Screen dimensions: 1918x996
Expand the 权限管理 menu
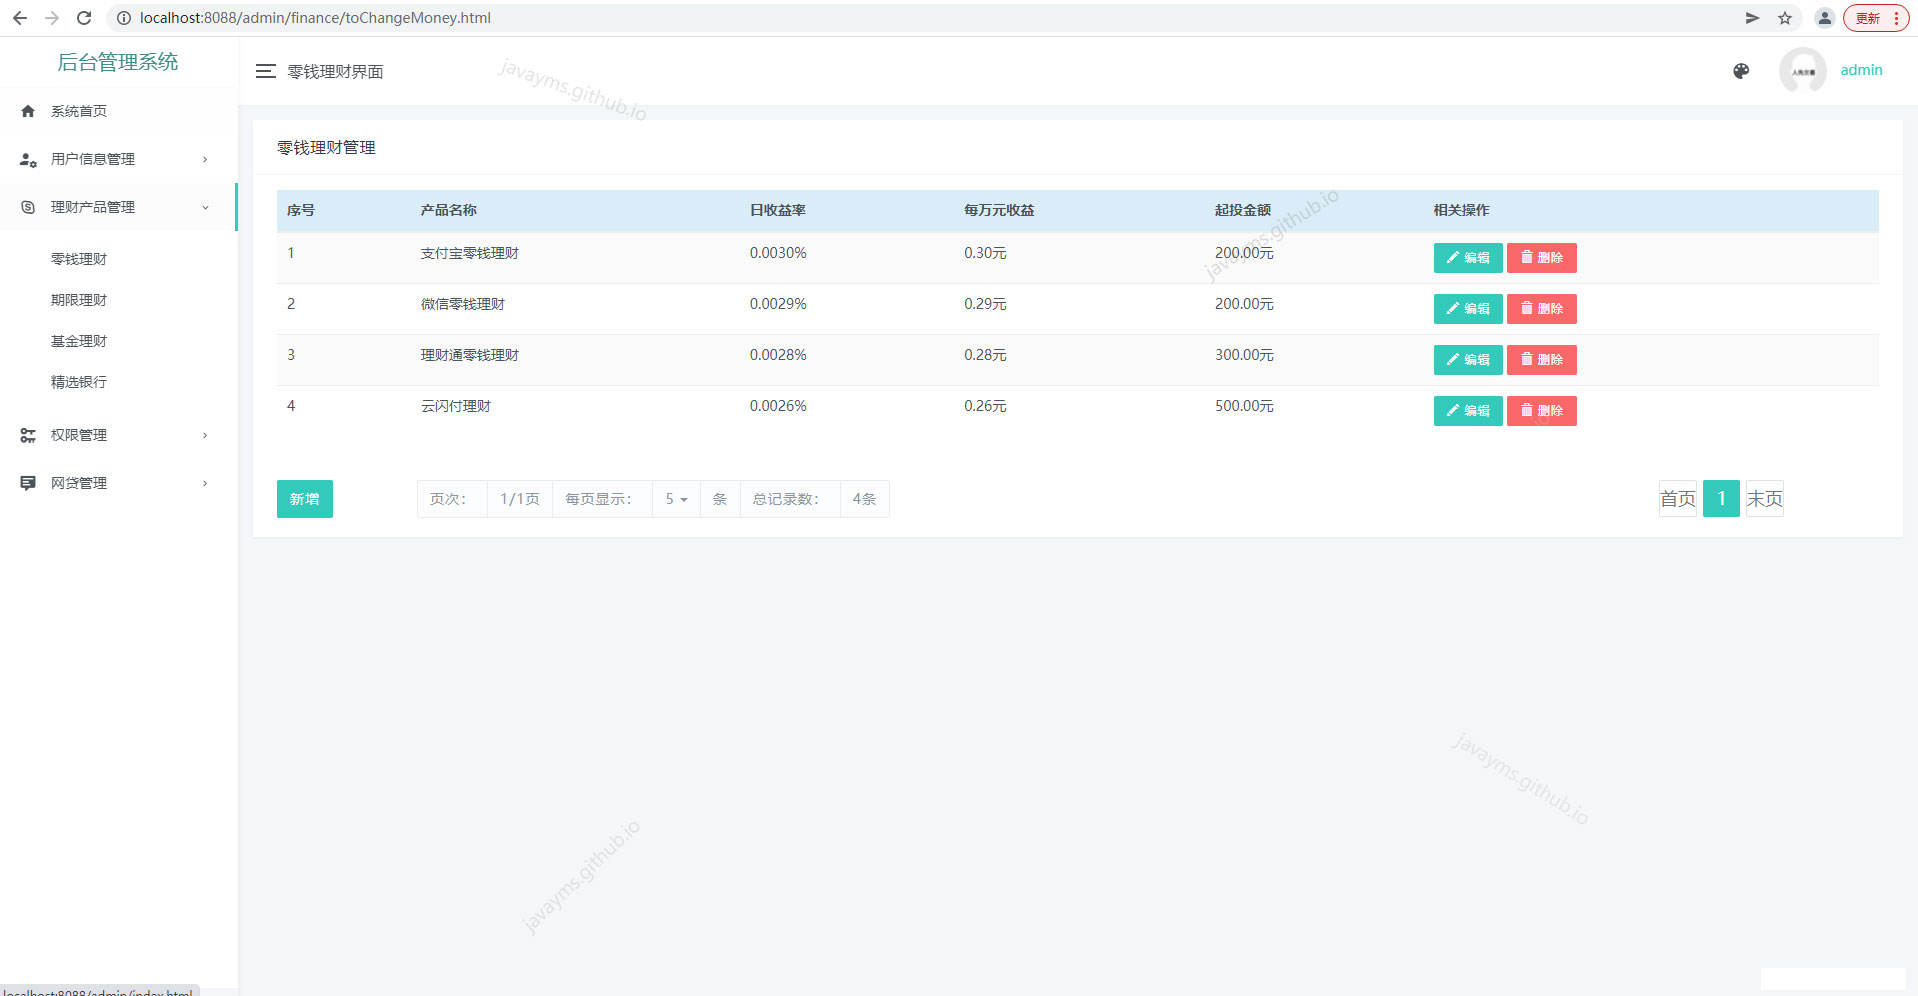(x=118, y=435)
